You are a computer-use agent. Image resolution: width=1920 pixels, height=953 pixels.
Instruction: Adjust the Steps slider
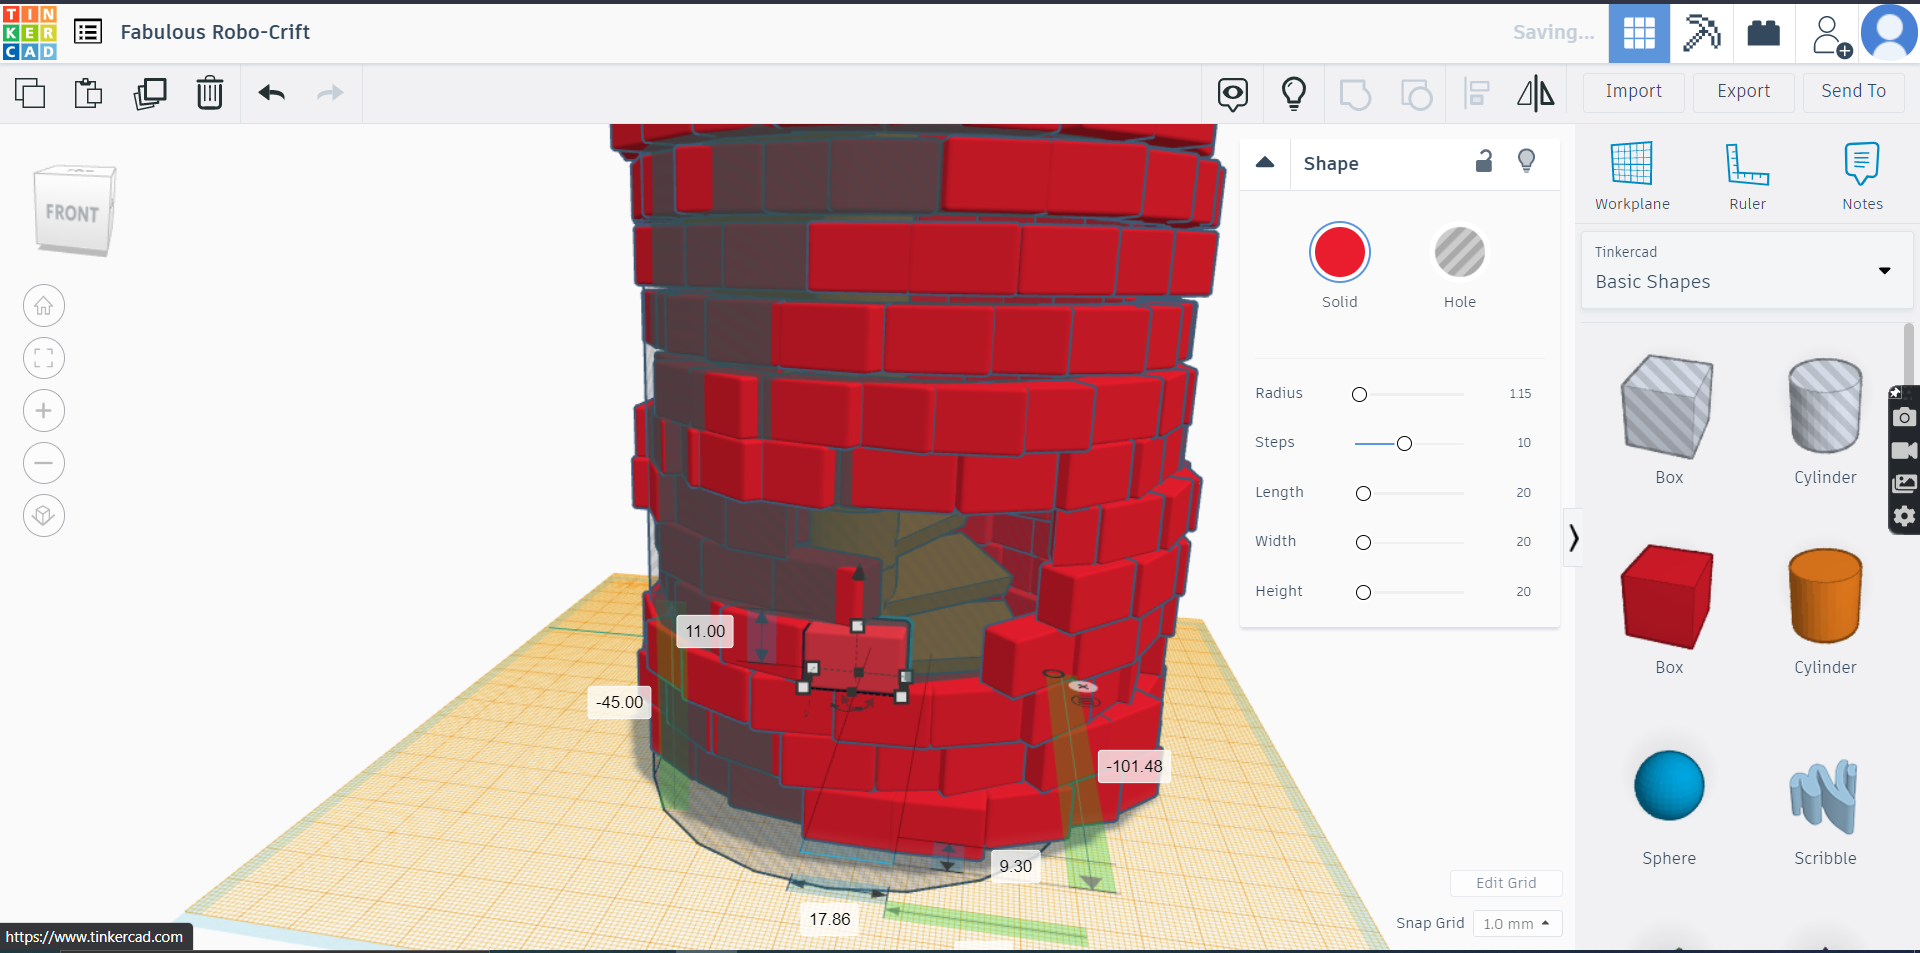[x=1404, y=443]
